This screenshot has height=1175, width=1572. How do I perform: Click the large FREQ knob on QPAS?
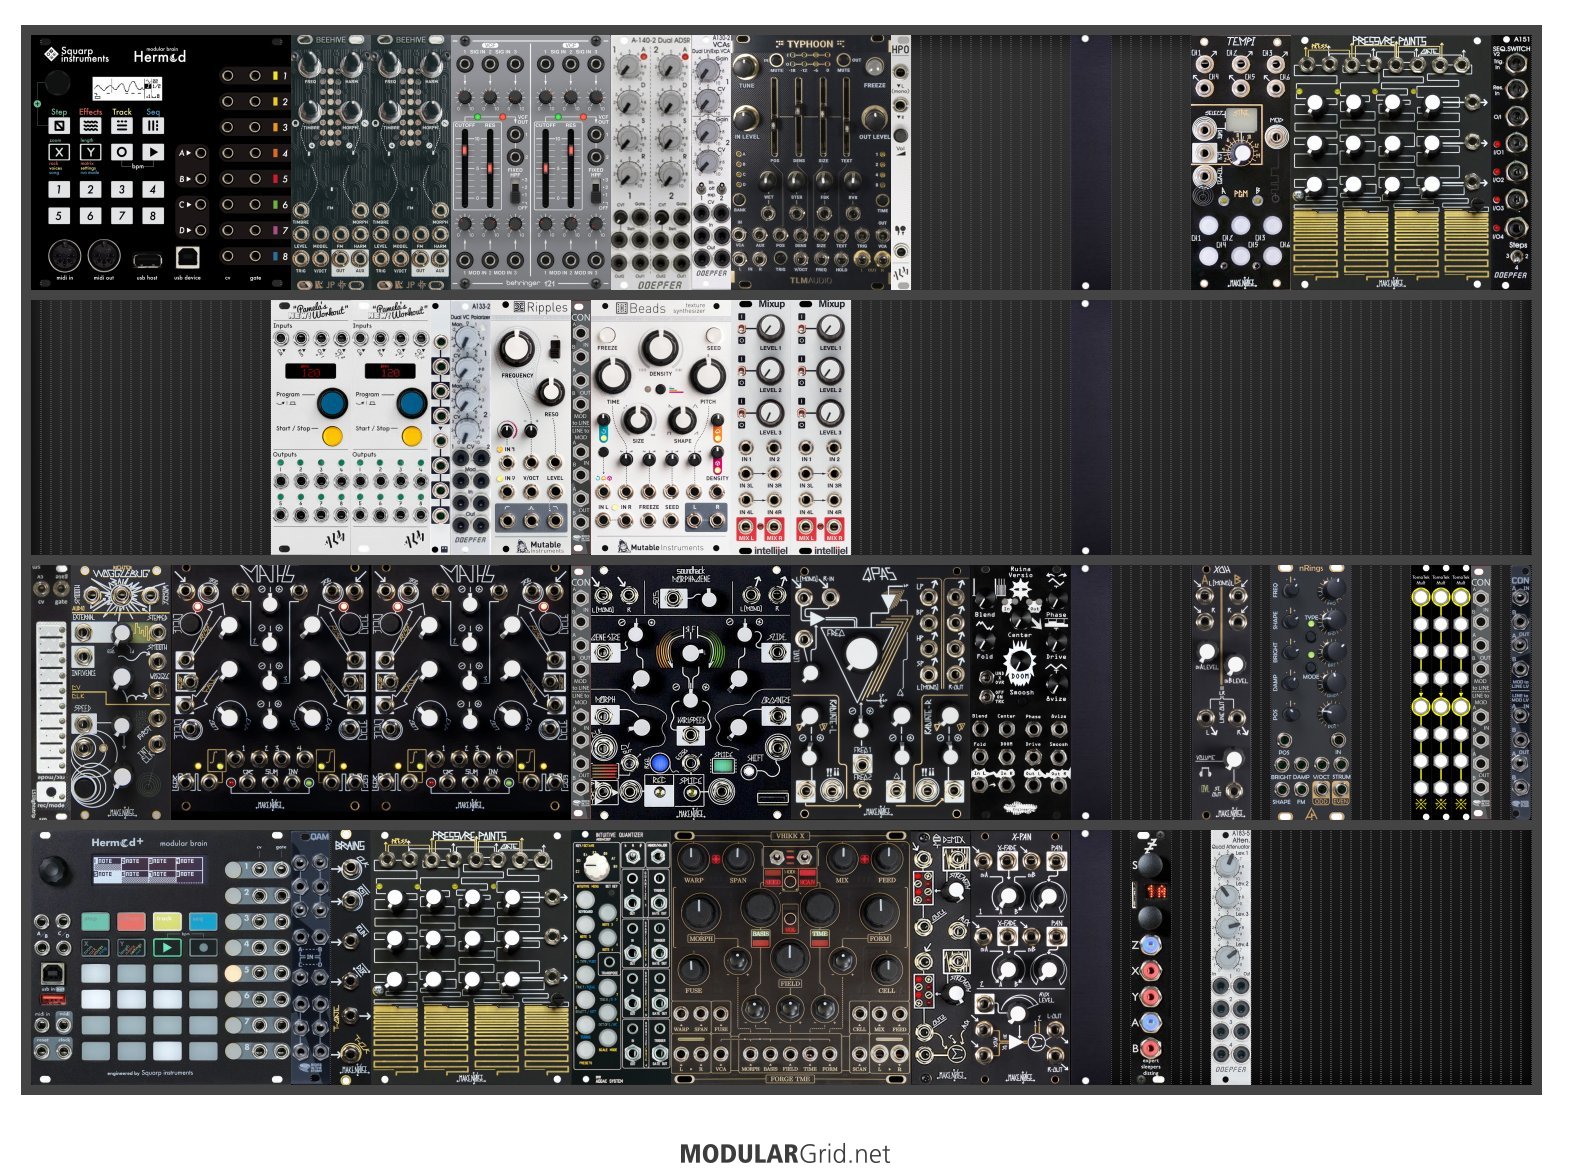point(861,654)
